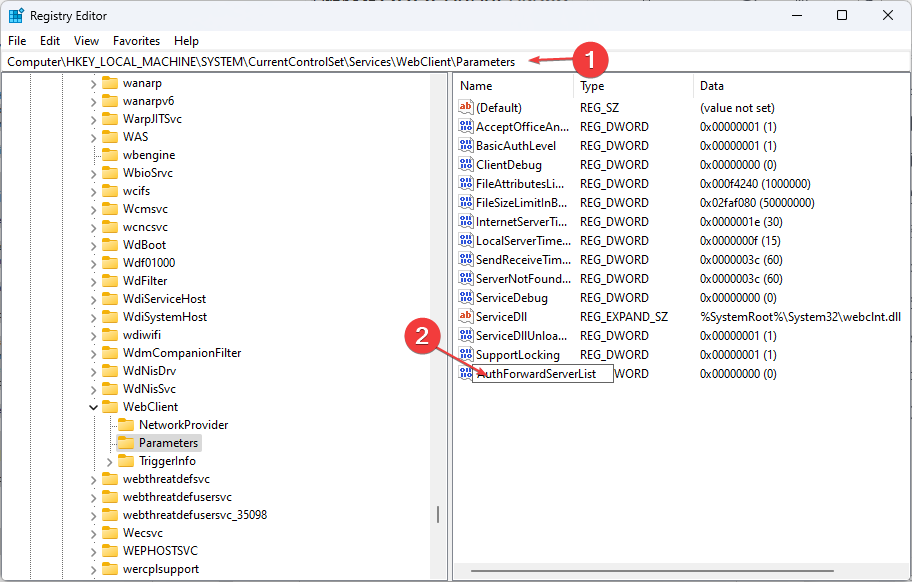The width and height of the screenshot is (912, 582).
Task: Click the WdFilter folder icon
Action: click(110, 281)
